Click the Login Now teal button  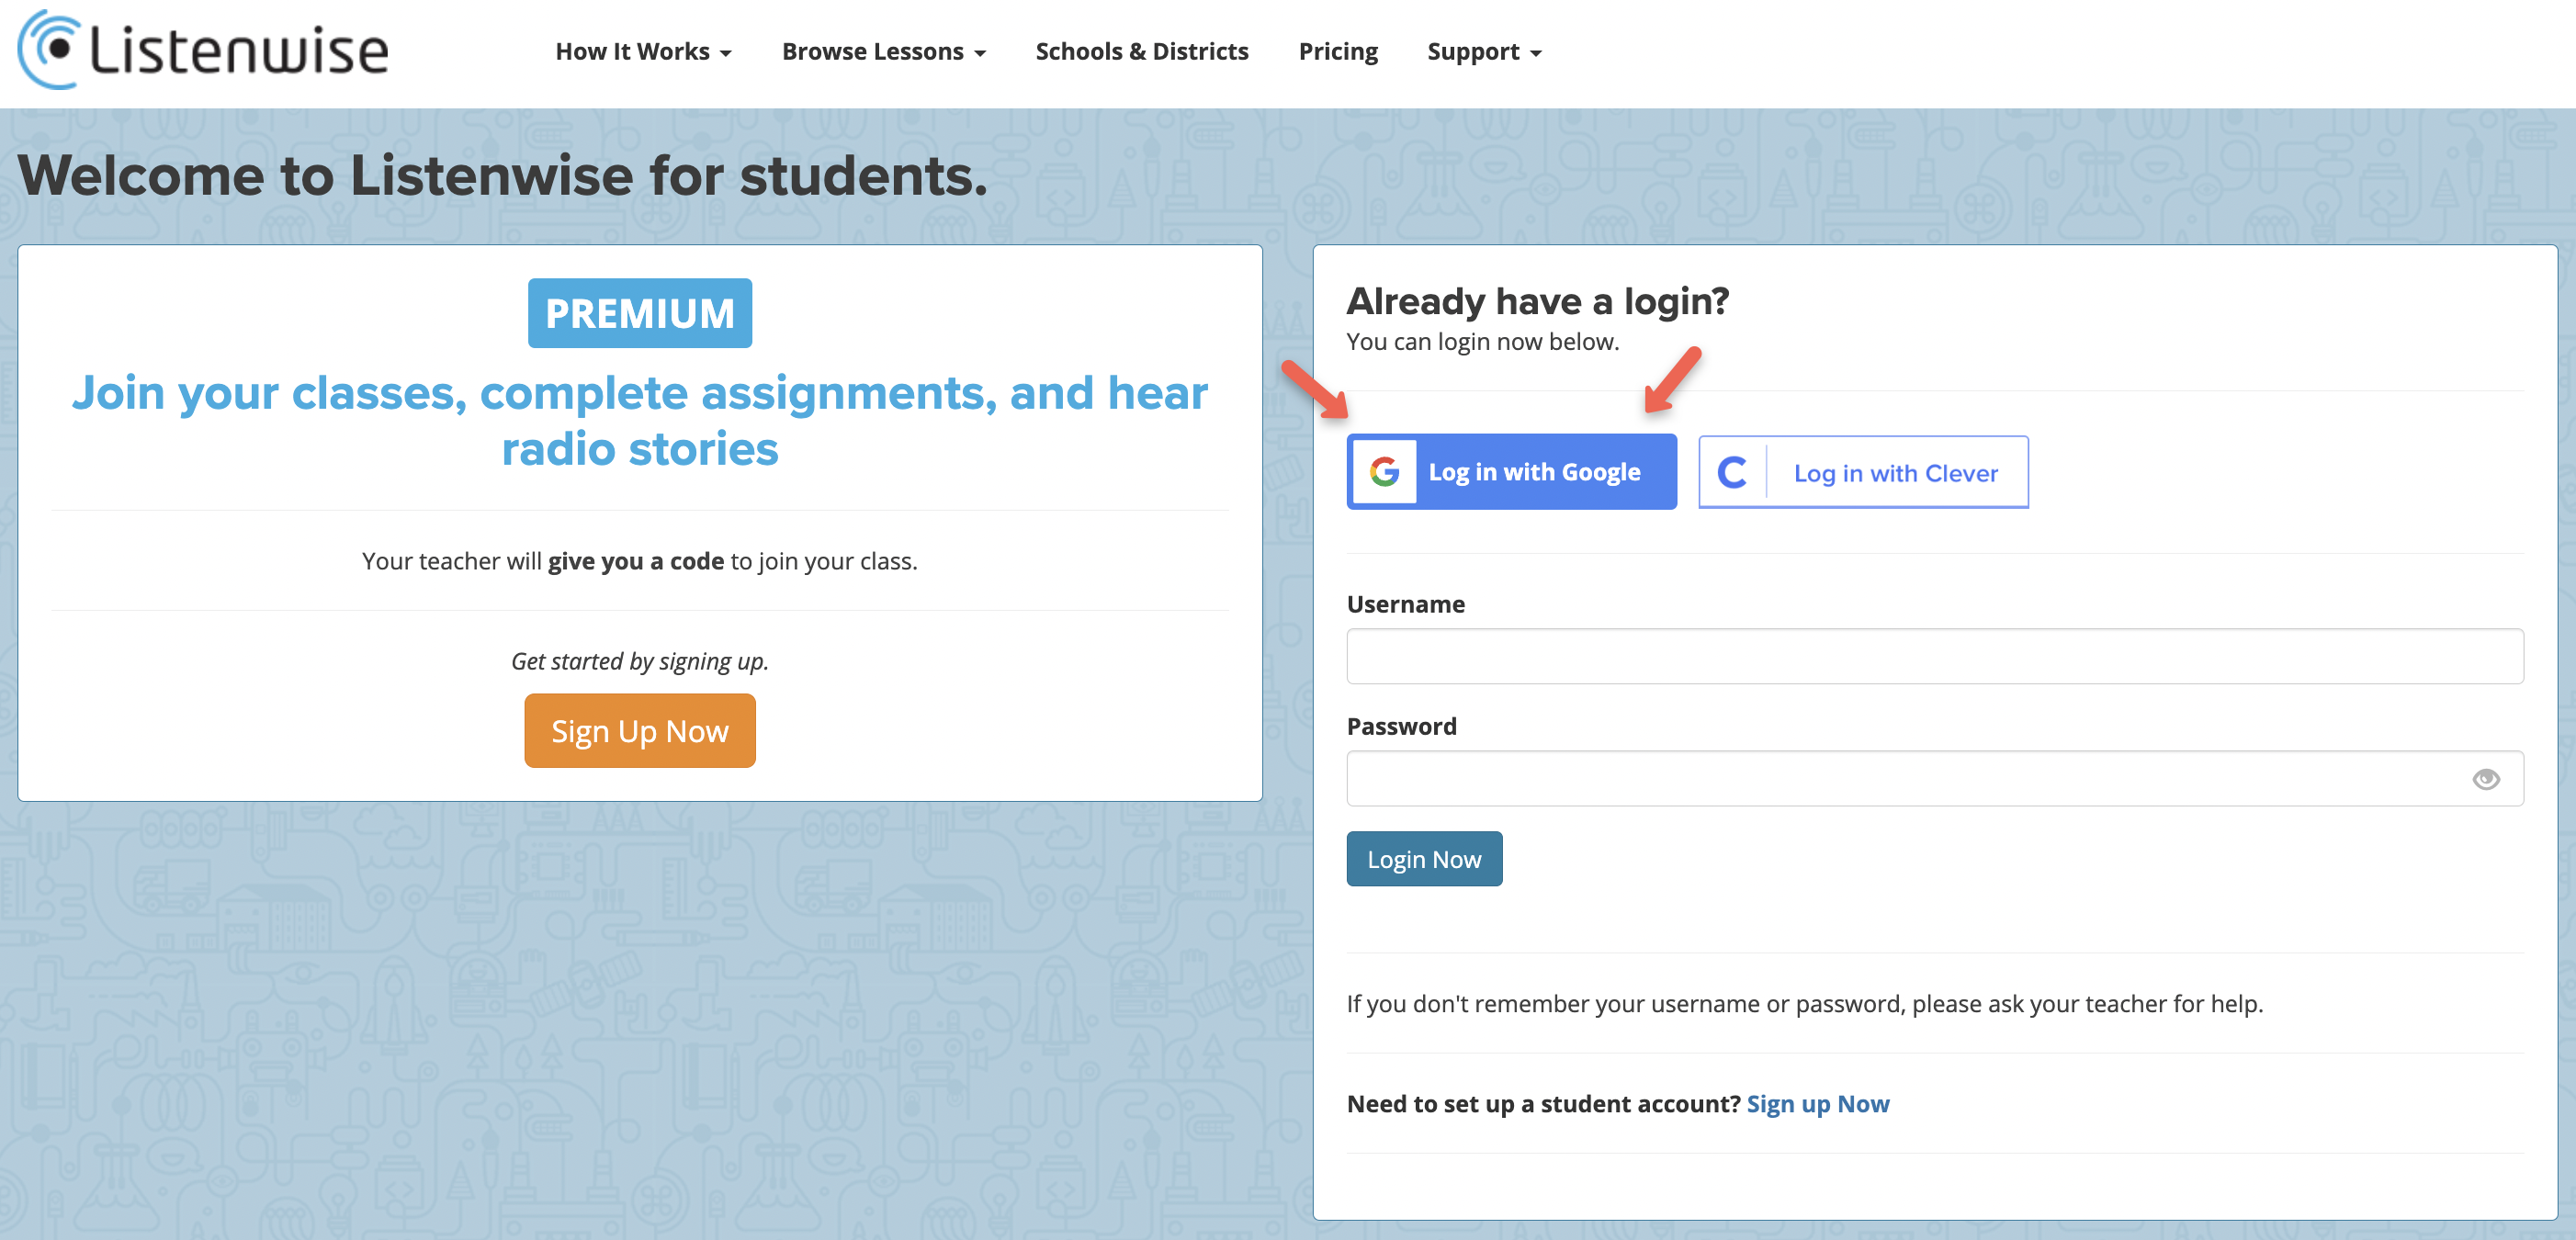click(x=1424, y=857)
